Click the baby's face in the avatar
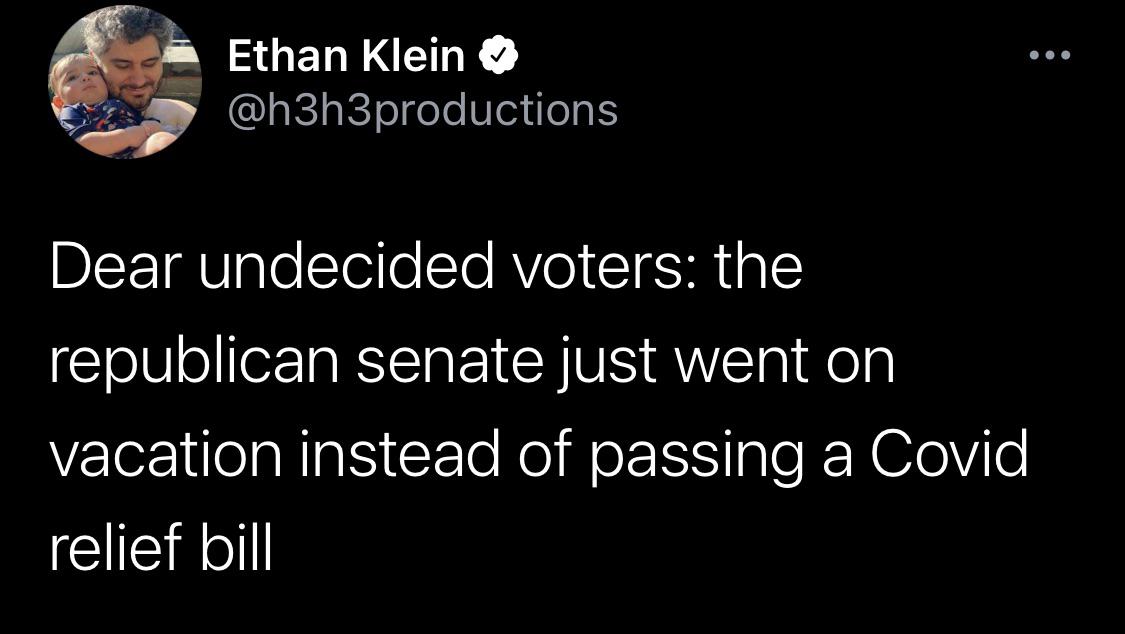 [x=80, y=82]
